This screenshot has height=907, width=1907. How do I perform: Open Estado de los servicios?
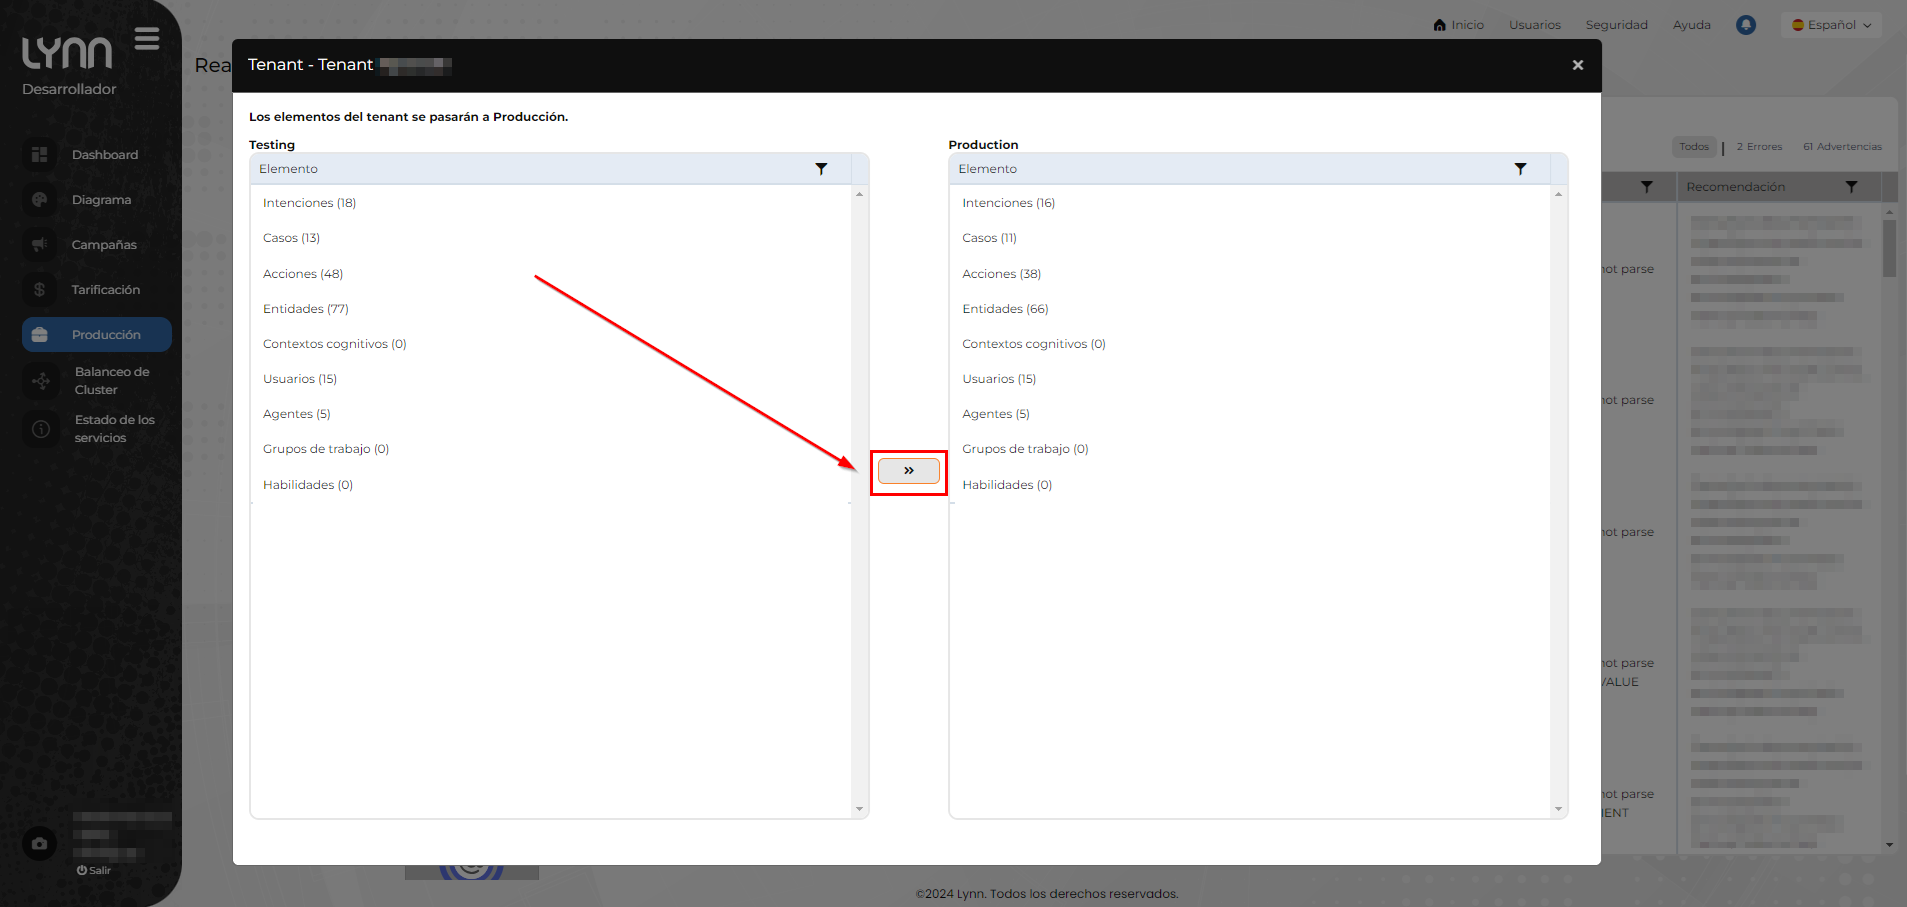115,429
